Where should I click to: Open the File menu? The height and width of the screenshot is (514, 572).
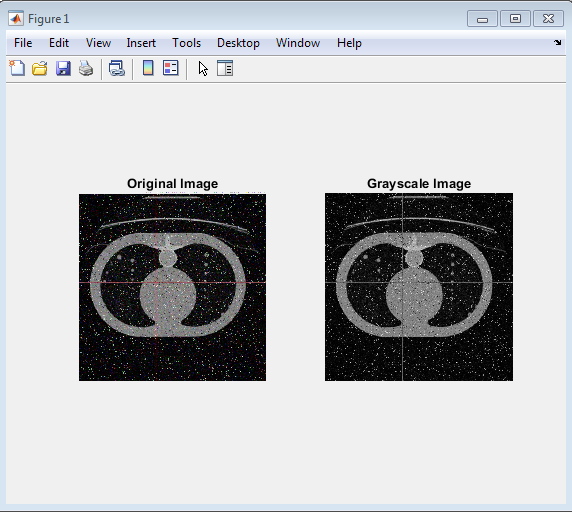pos(23,43)
